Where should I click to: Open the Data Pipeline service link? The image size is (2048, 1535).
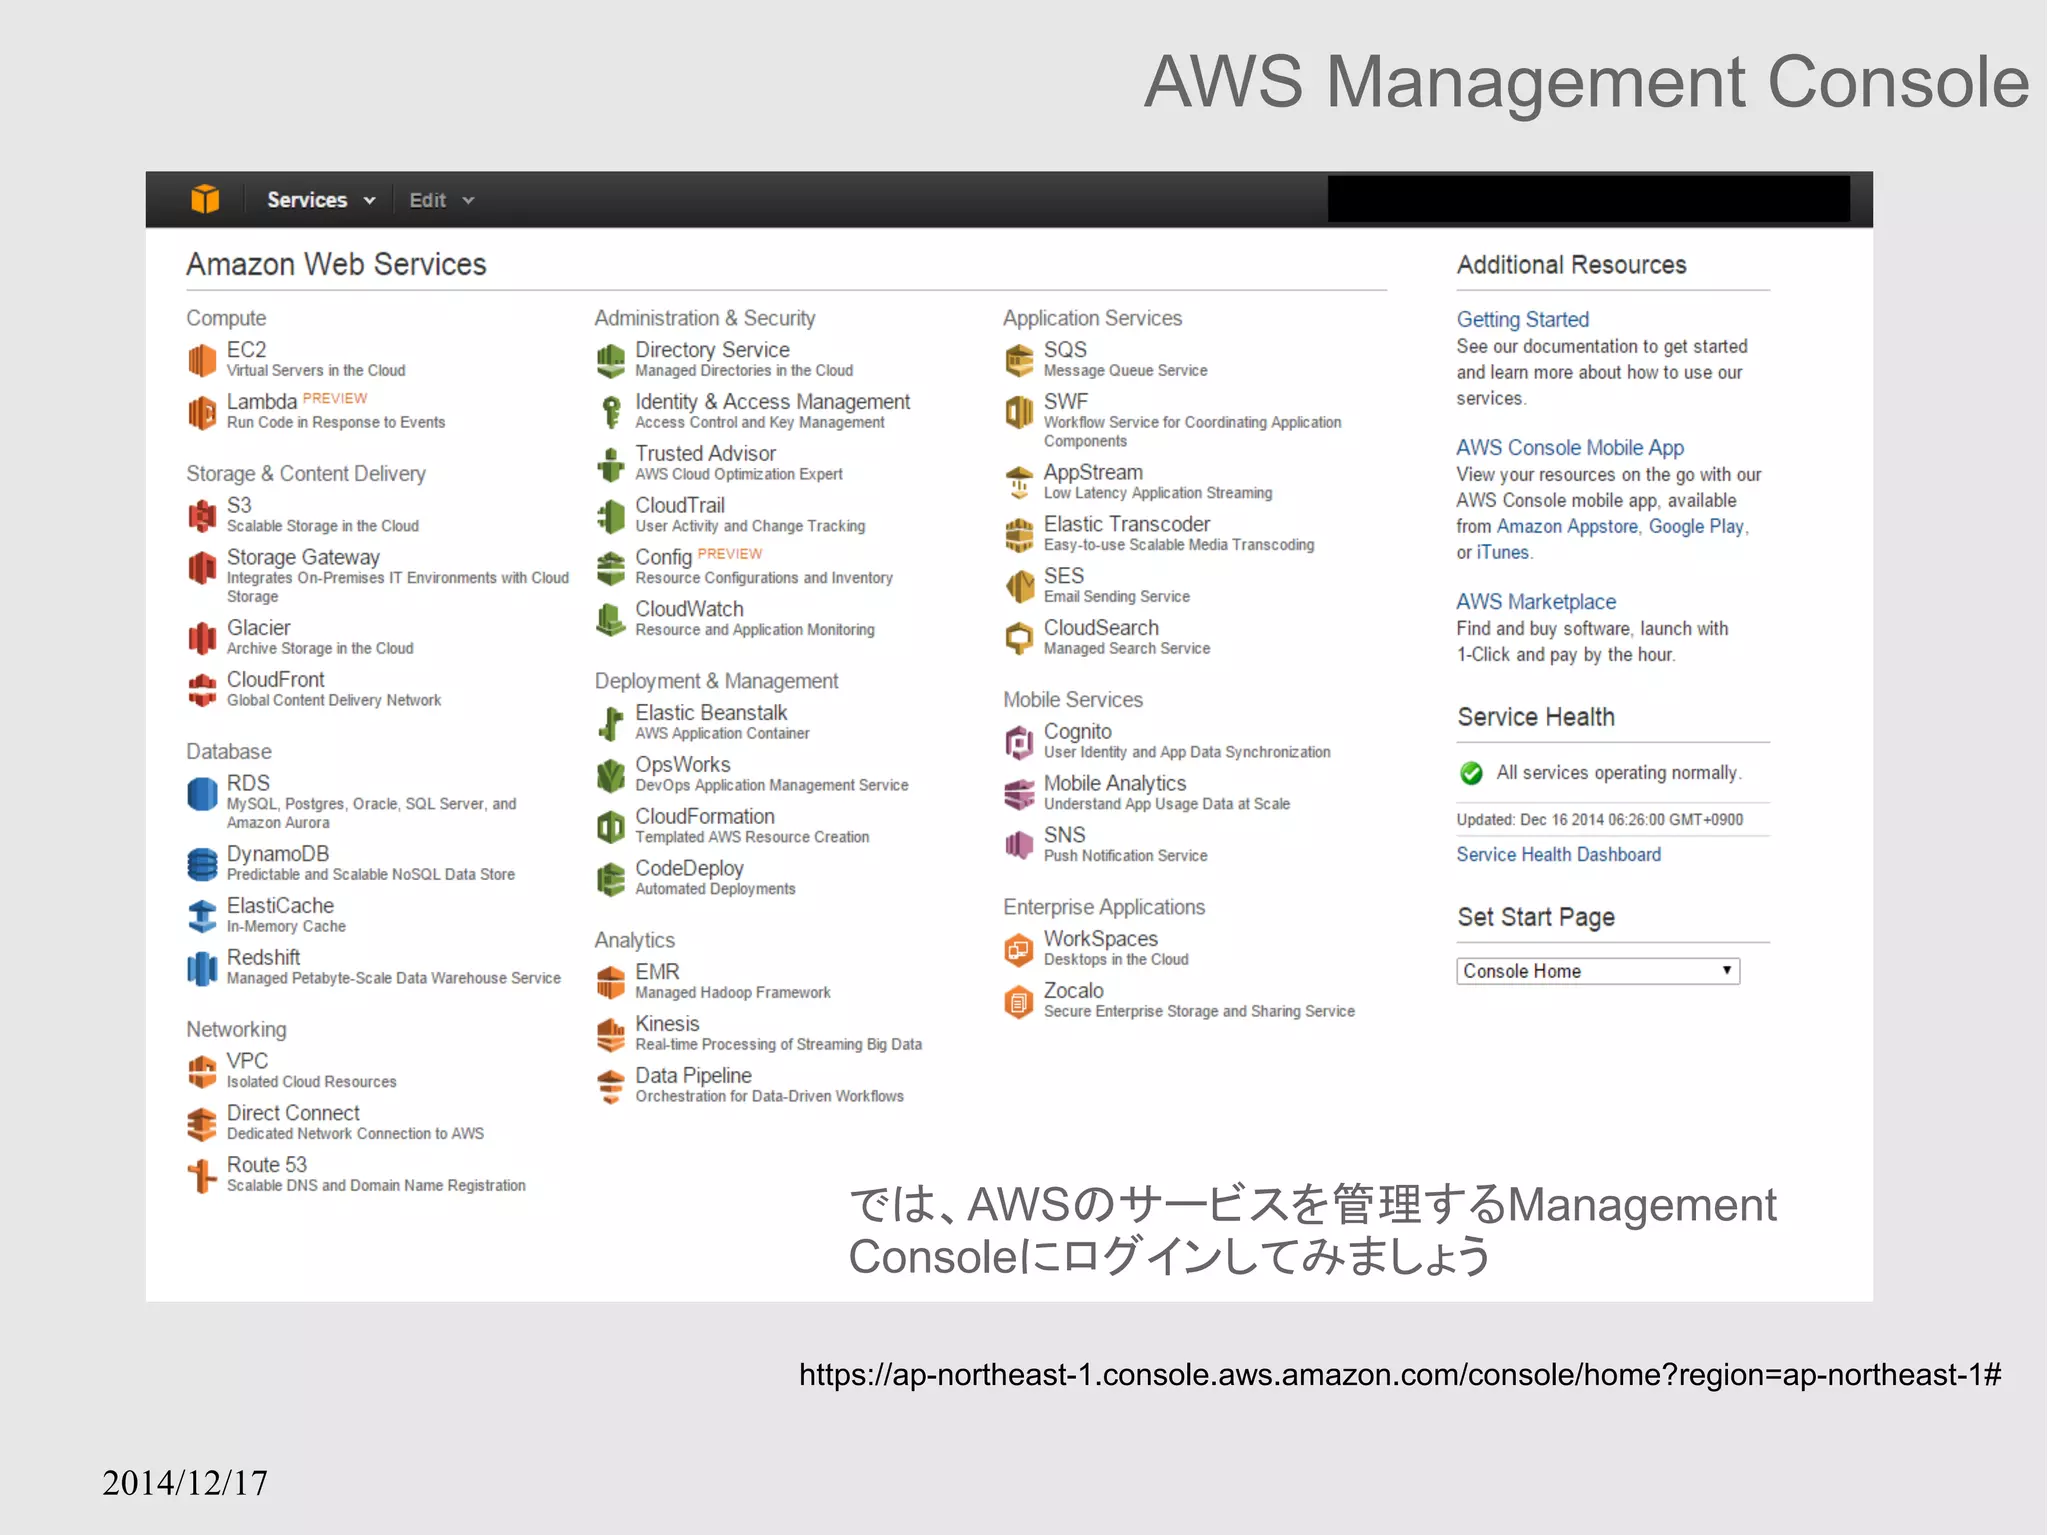click(x=693, y=1075)
